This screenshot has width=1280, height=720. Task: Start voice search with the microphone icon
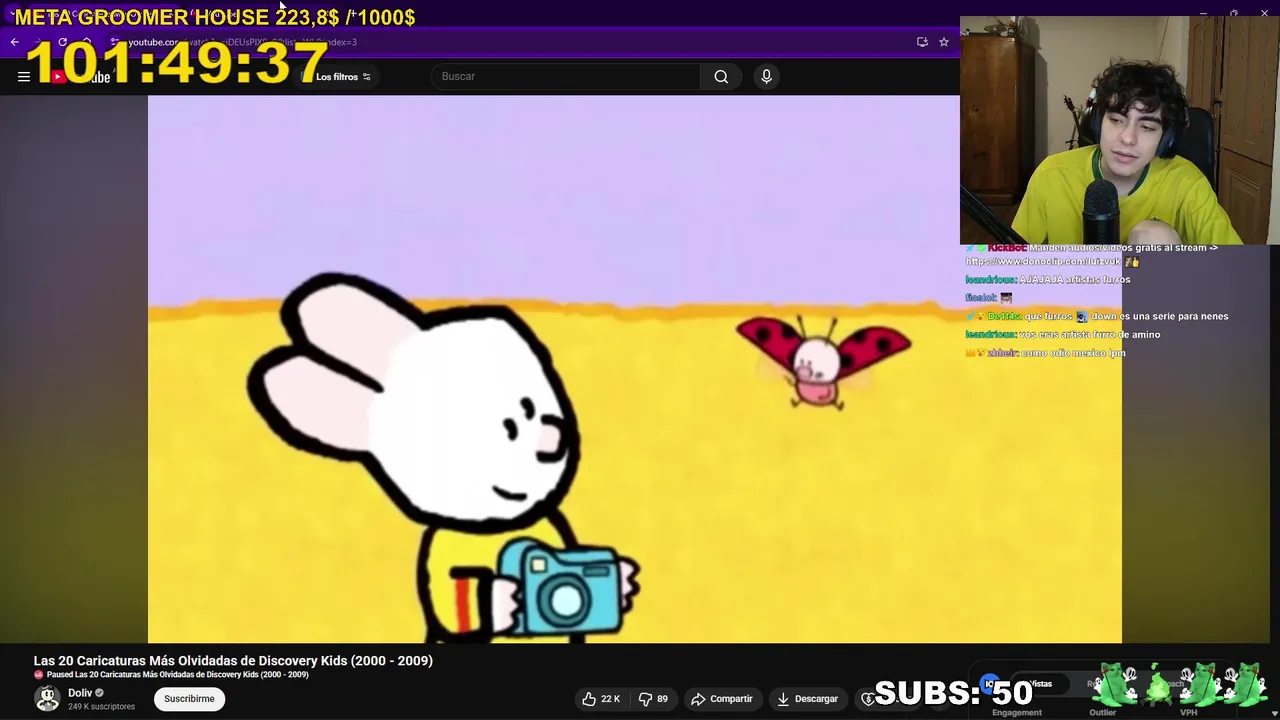pyautogui.click(x=766, y=76)
